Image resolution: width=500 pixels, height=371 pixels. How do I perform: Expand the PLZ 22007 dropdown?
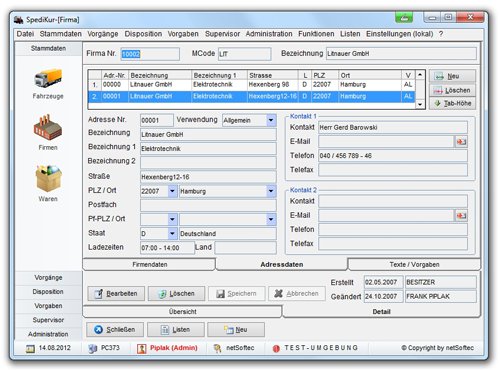pyautogui.click(x=172, y=191)
